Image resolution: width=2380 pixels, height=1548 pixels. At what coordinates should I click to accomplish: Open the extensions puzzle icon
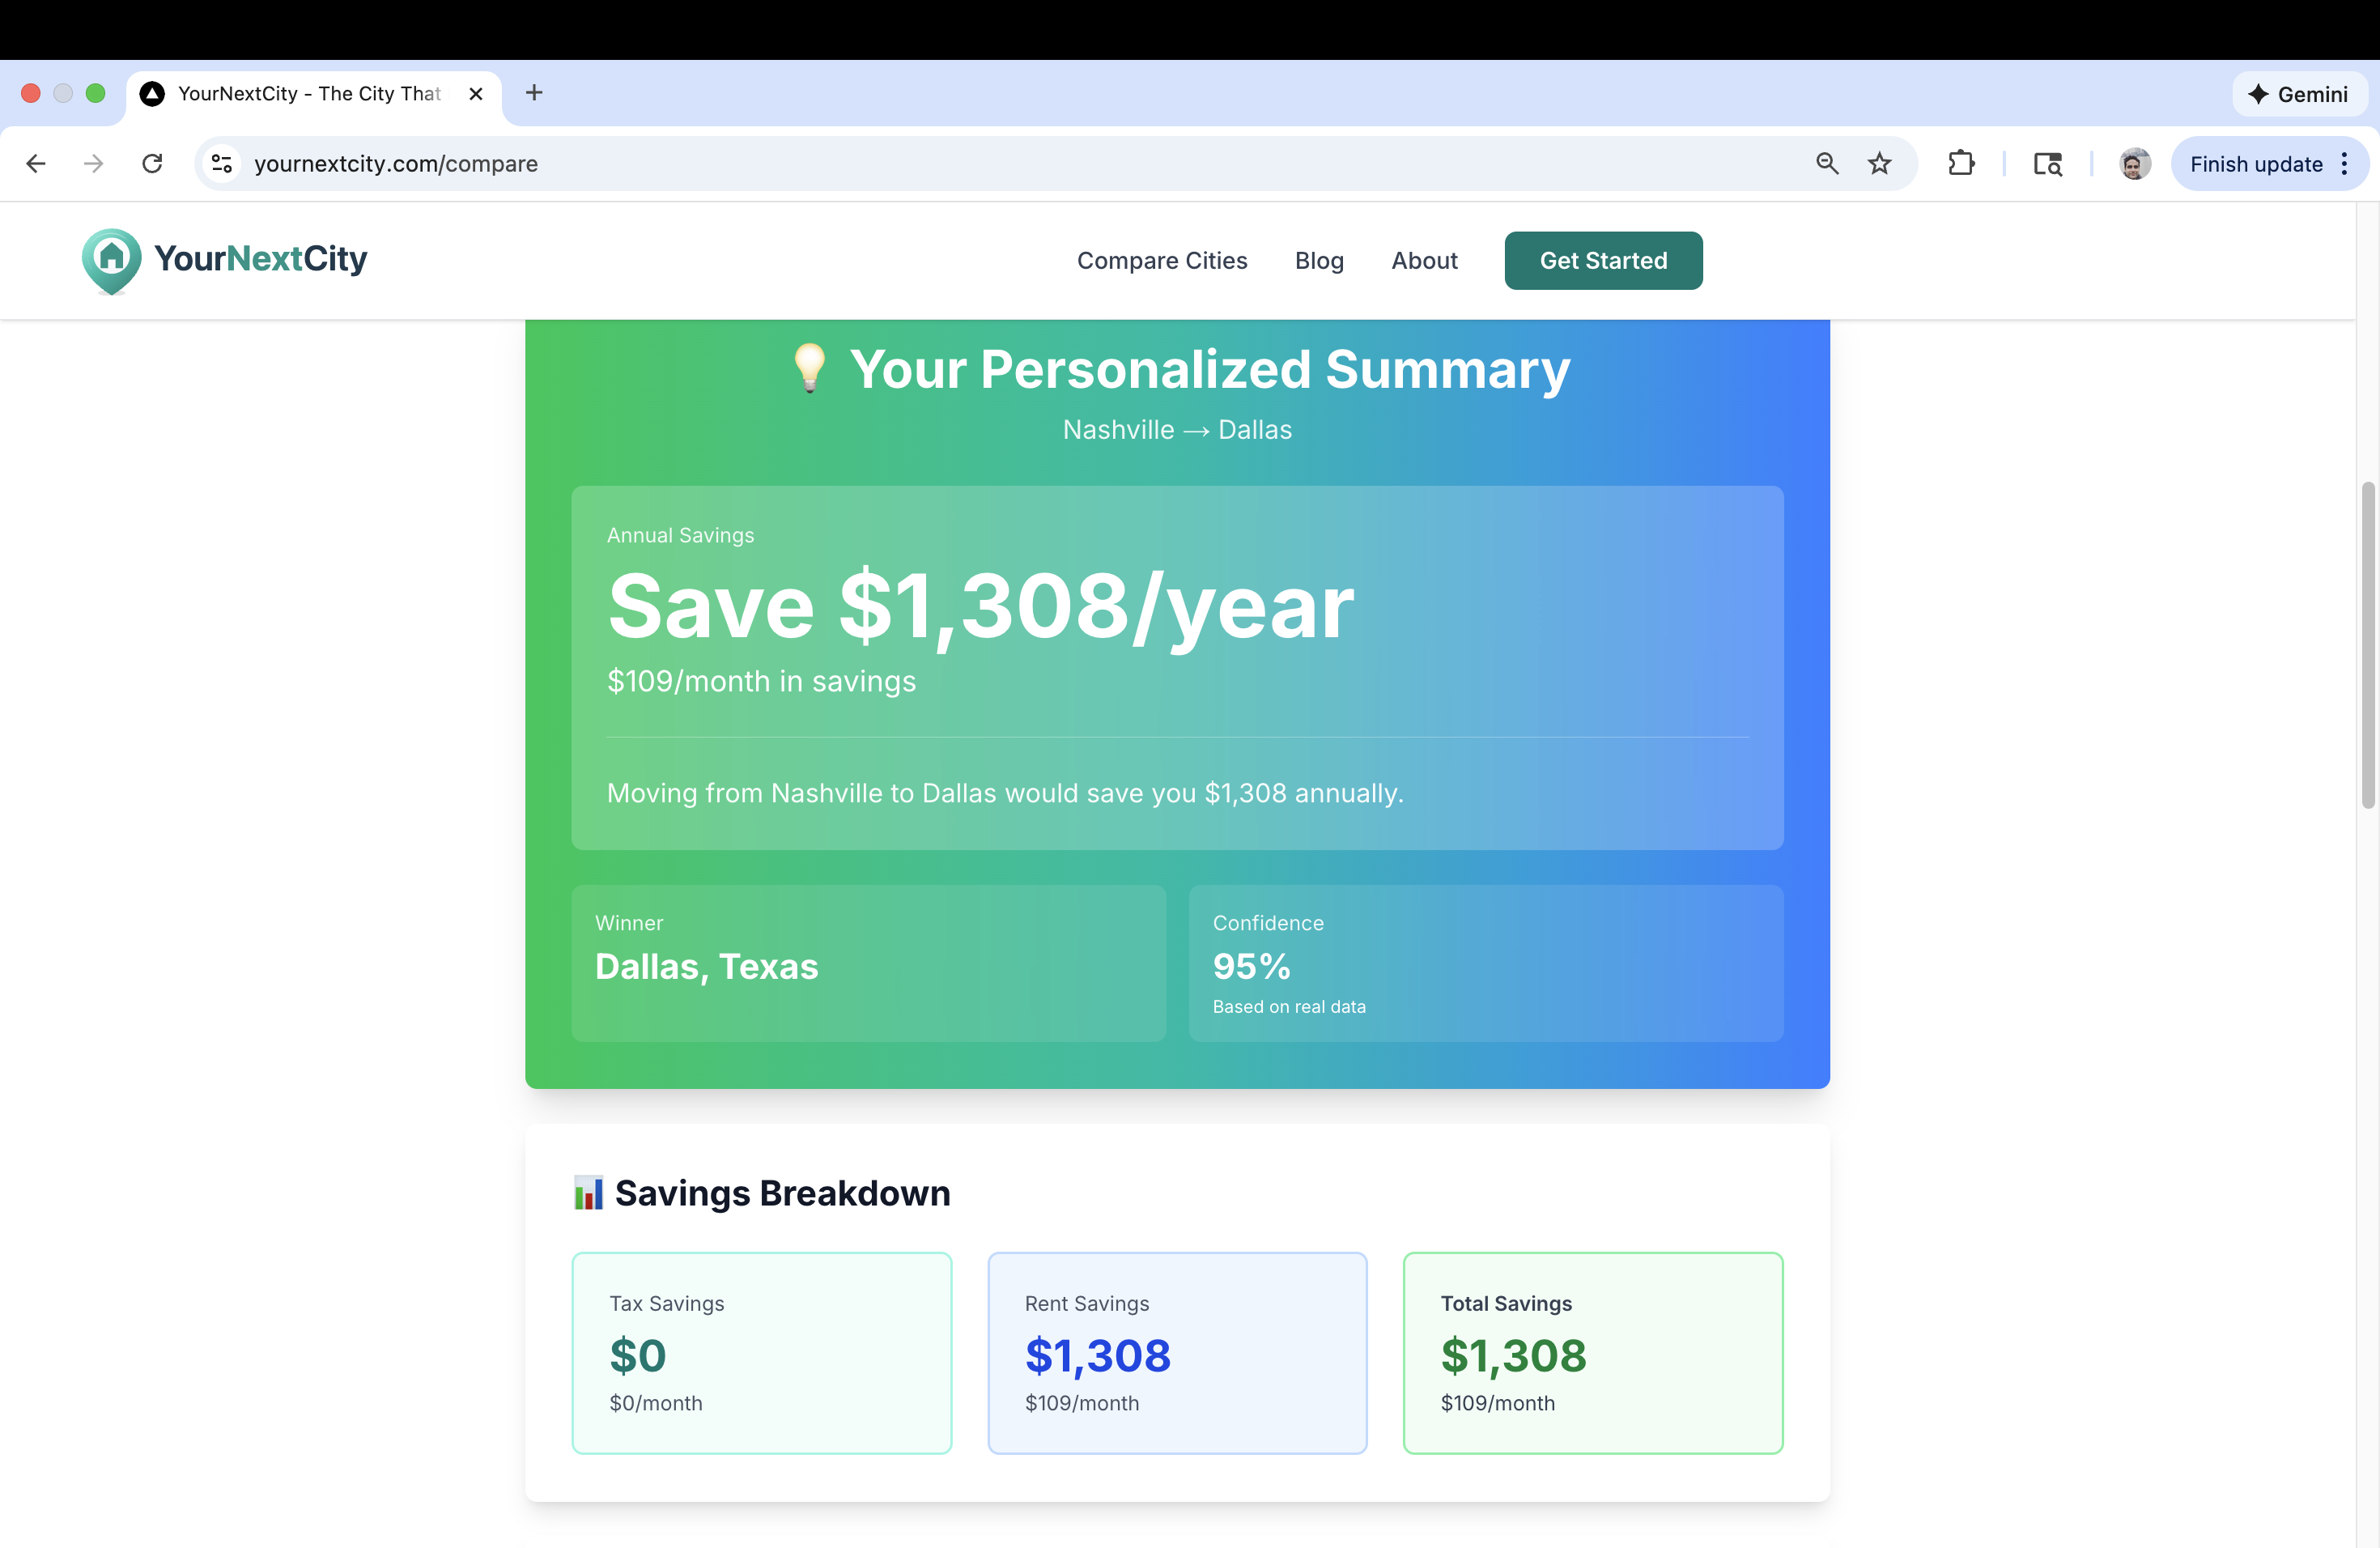1961,163
